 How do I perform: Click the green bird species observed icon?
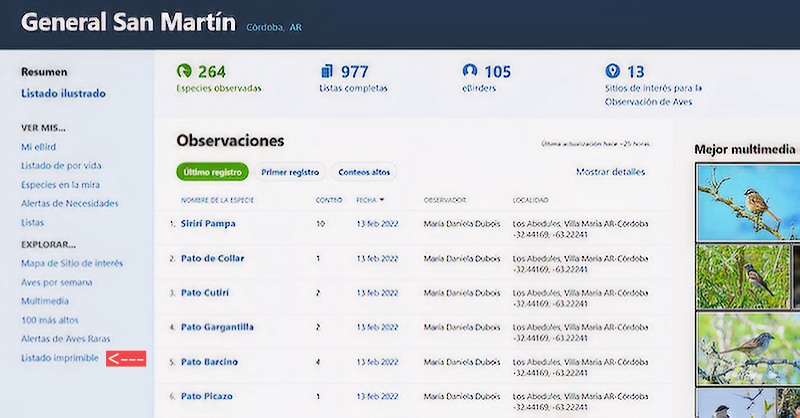click(x=184, y=71)
